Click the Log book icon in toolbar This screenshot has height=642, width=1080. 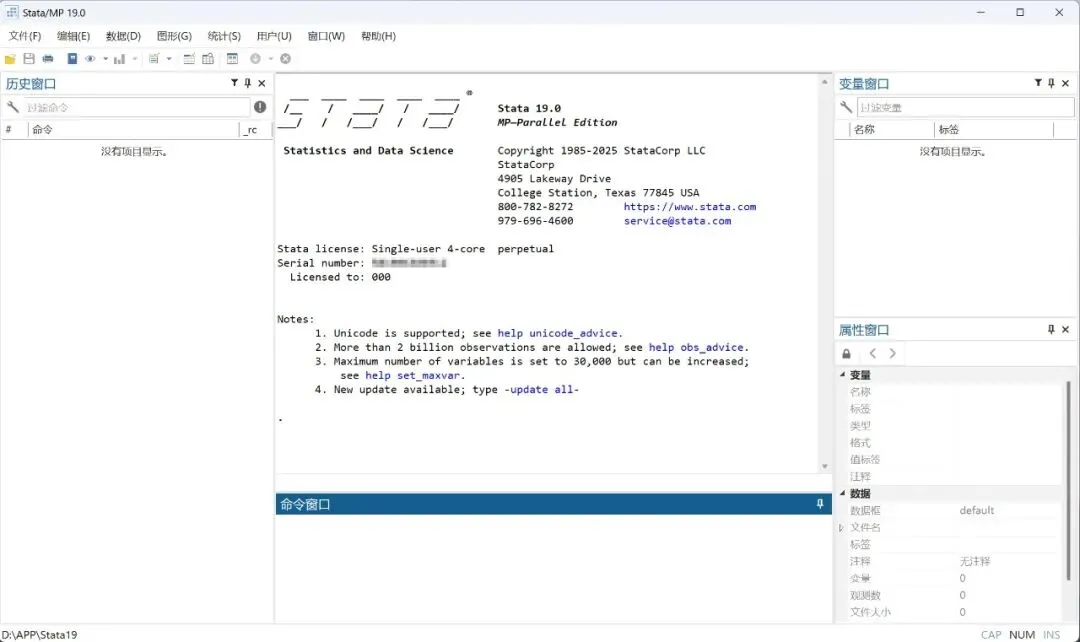tap(72, 59)
